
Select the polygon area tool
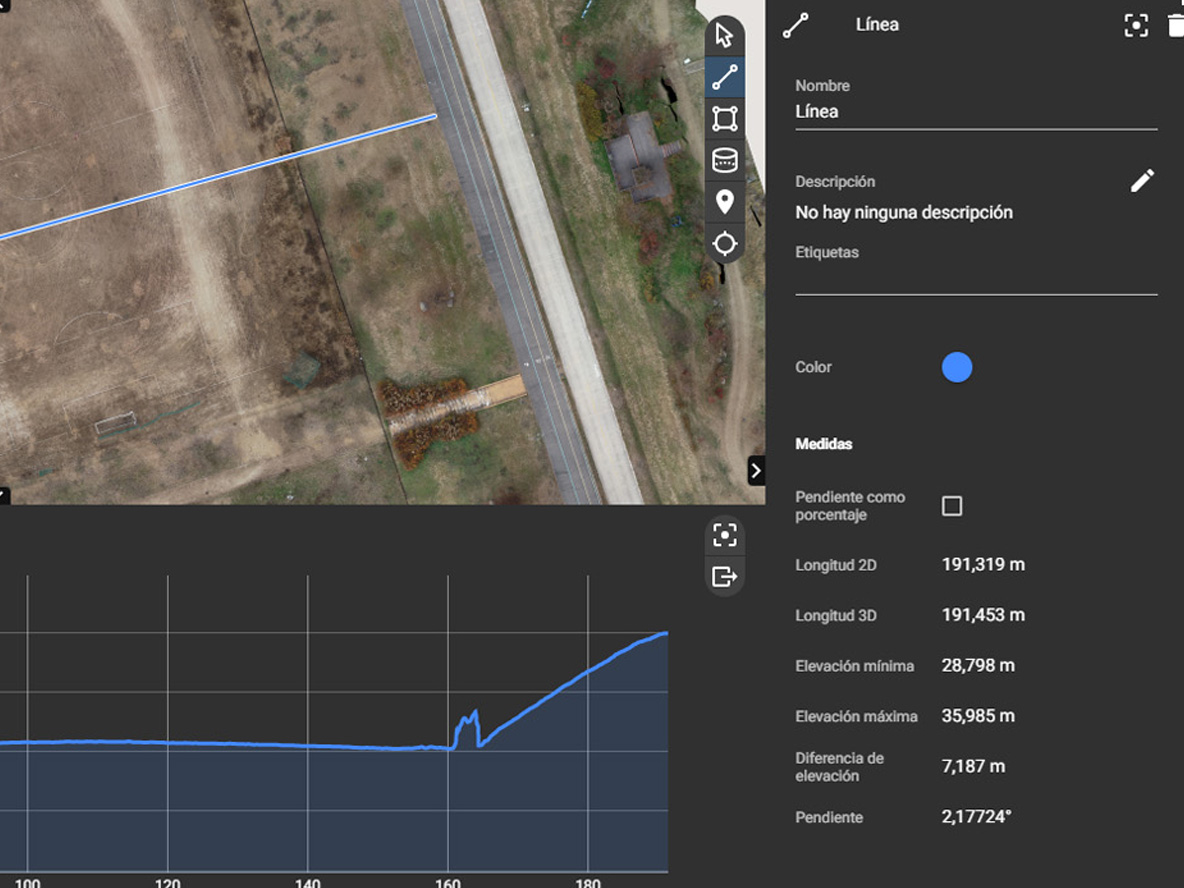coord(725,119)
